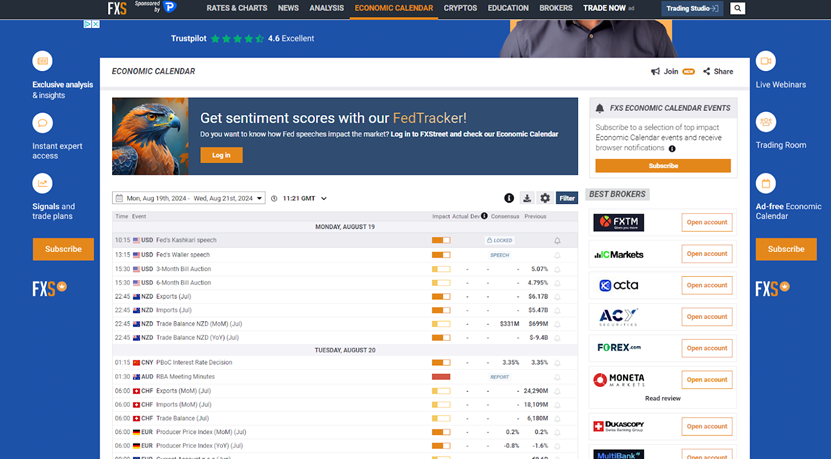
Task: Subscribe to economic calendar events notifications
Action: (663, 166)
